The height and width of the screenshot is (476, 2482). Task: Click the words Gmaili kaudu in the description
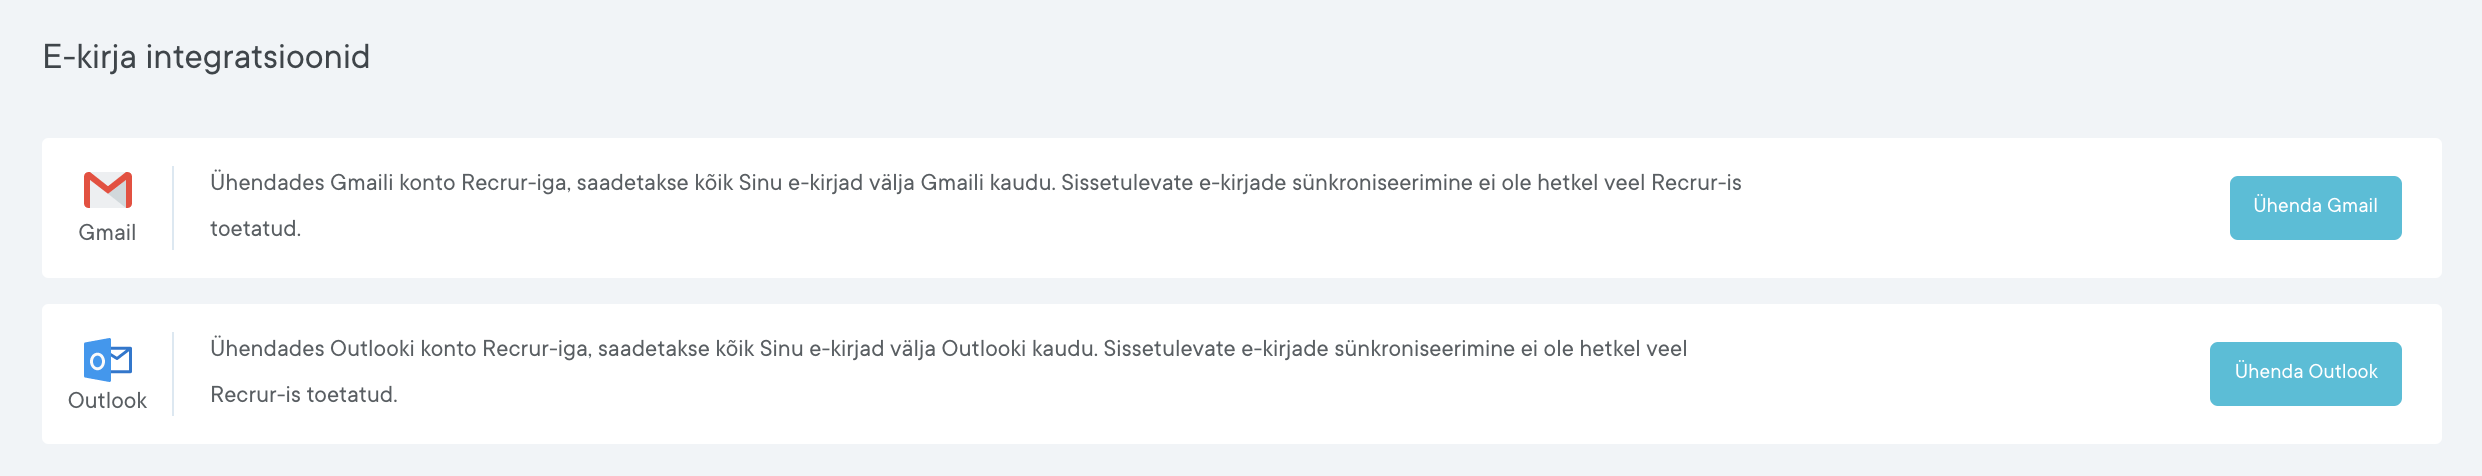(x=986, y=183)
